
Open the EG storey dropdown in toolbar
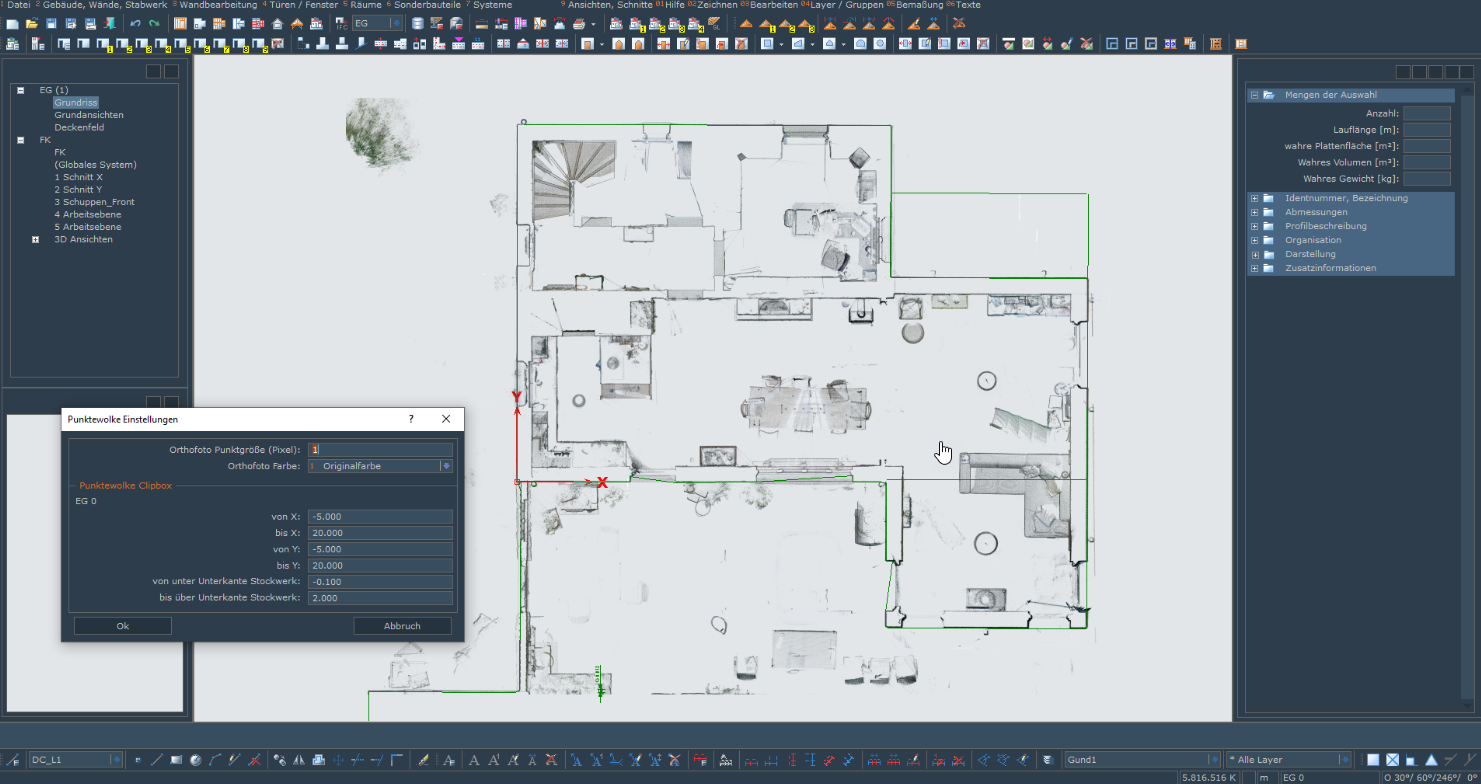[378, 23]
